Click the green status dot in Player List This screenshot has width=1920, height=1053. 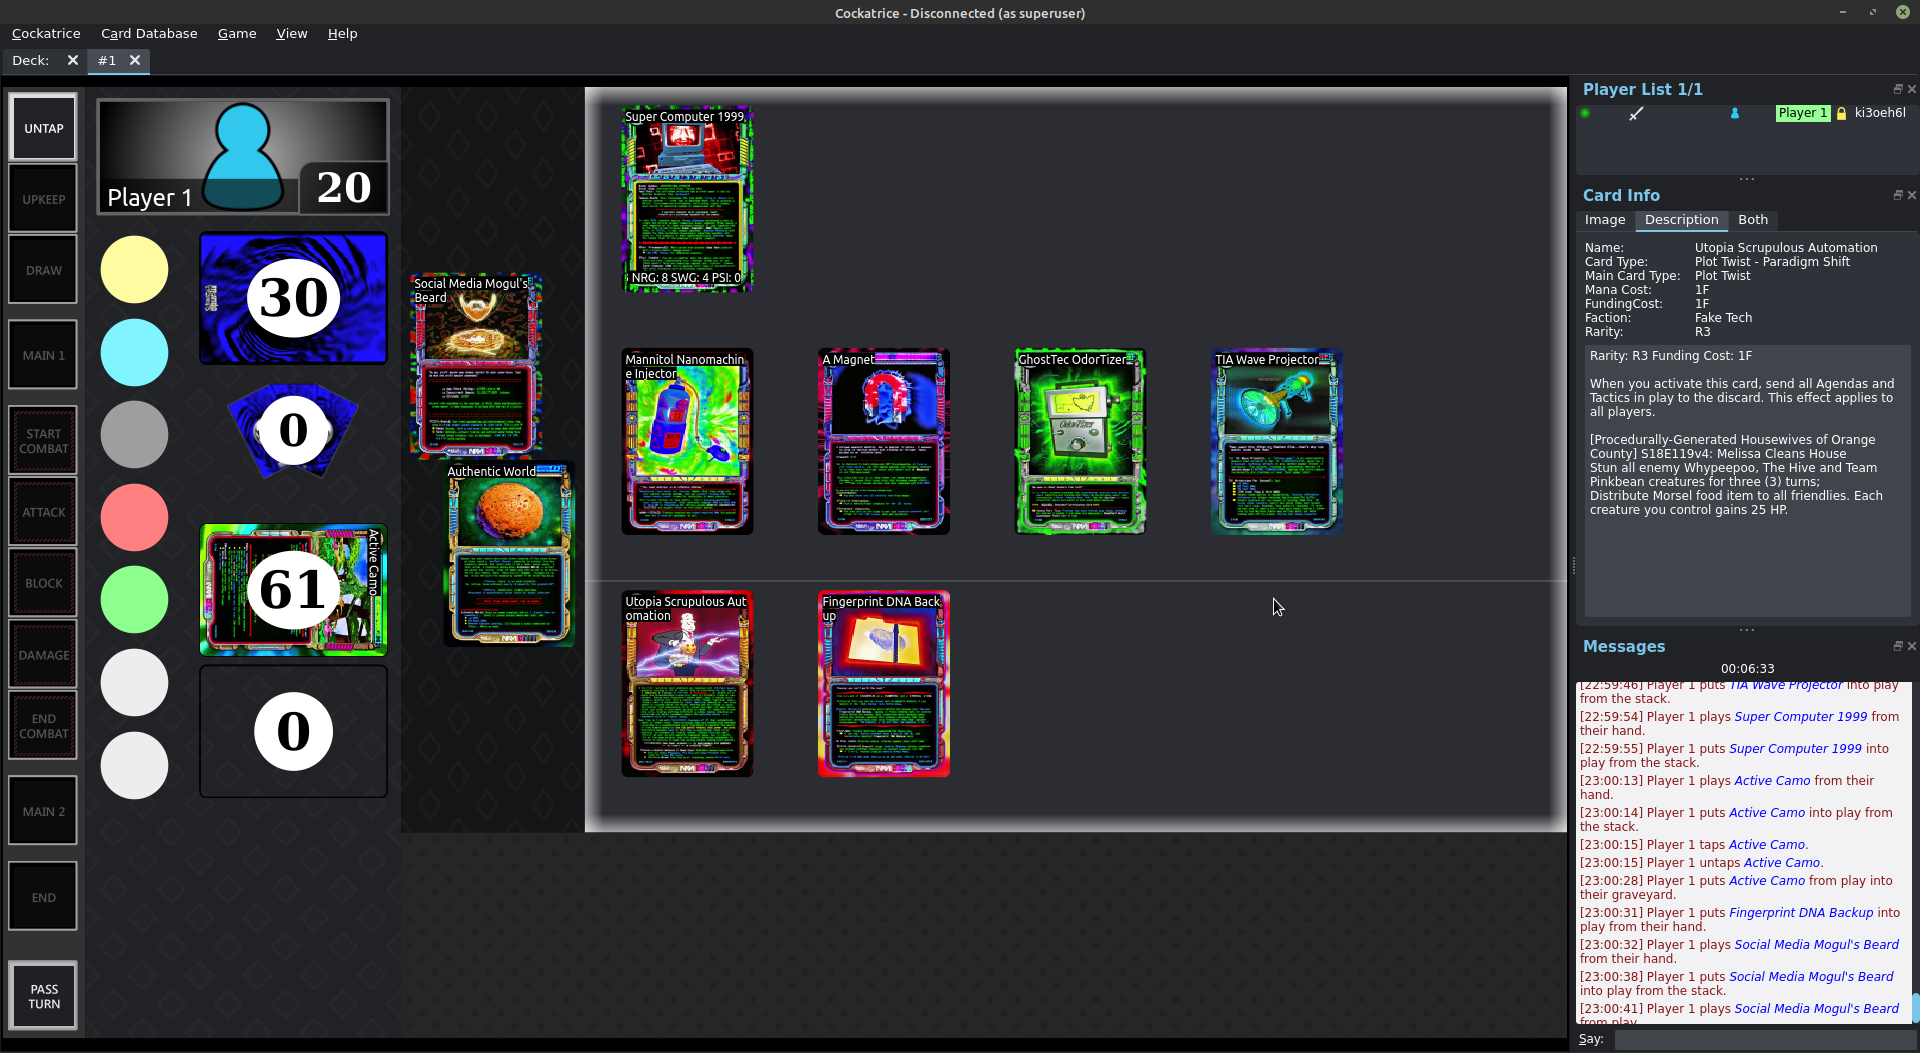tap(1585, 113)
